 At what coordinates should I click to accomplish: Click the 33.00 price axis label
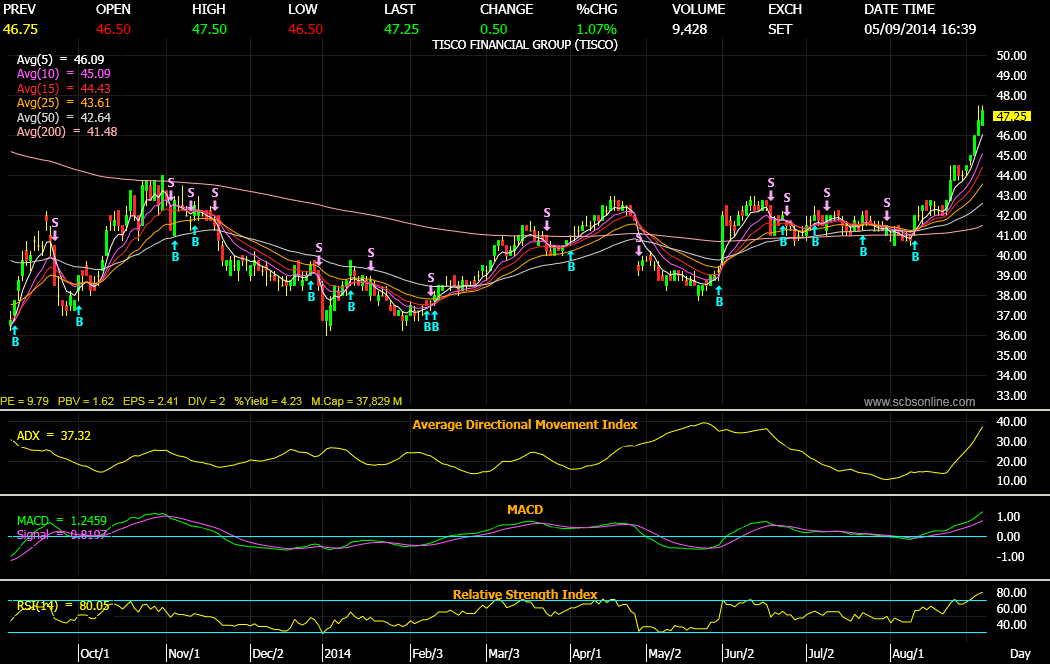pyautogui.click(x=1011, y=396)
